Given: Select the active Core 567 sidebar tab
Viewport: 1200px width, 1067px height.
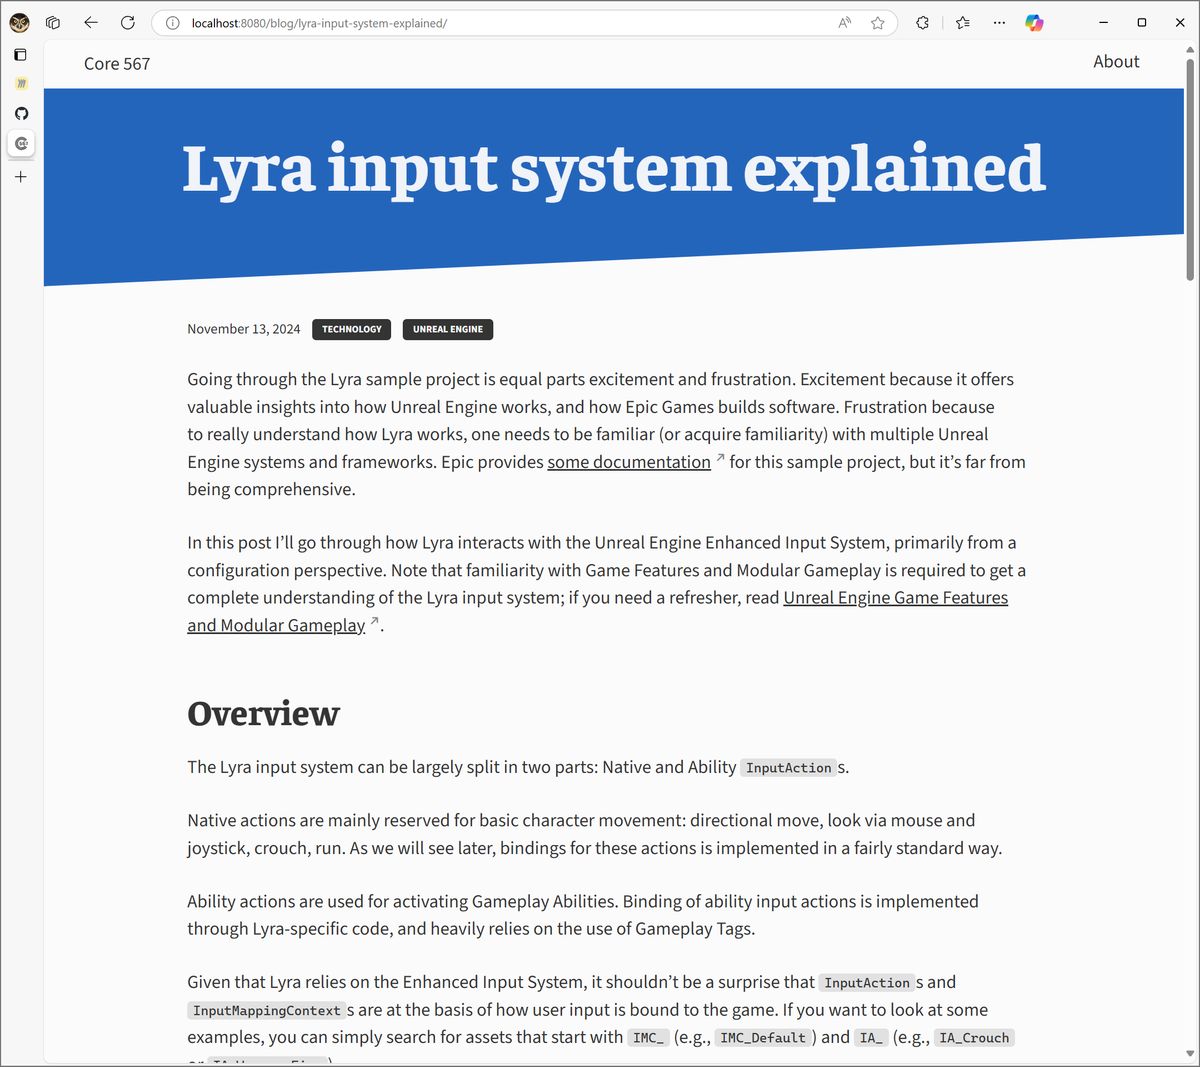Looking at the screenshot, I should (x=21, y=144).
